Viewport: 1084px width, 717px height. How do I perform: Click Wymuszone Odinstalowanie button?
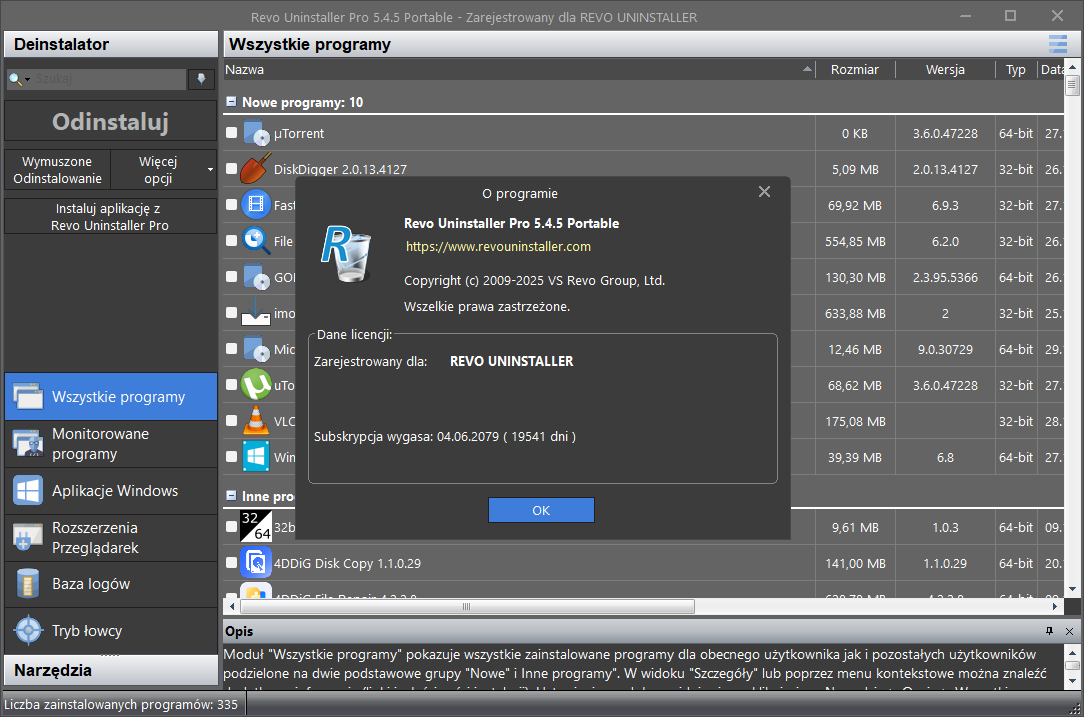[x=57, y=170]
